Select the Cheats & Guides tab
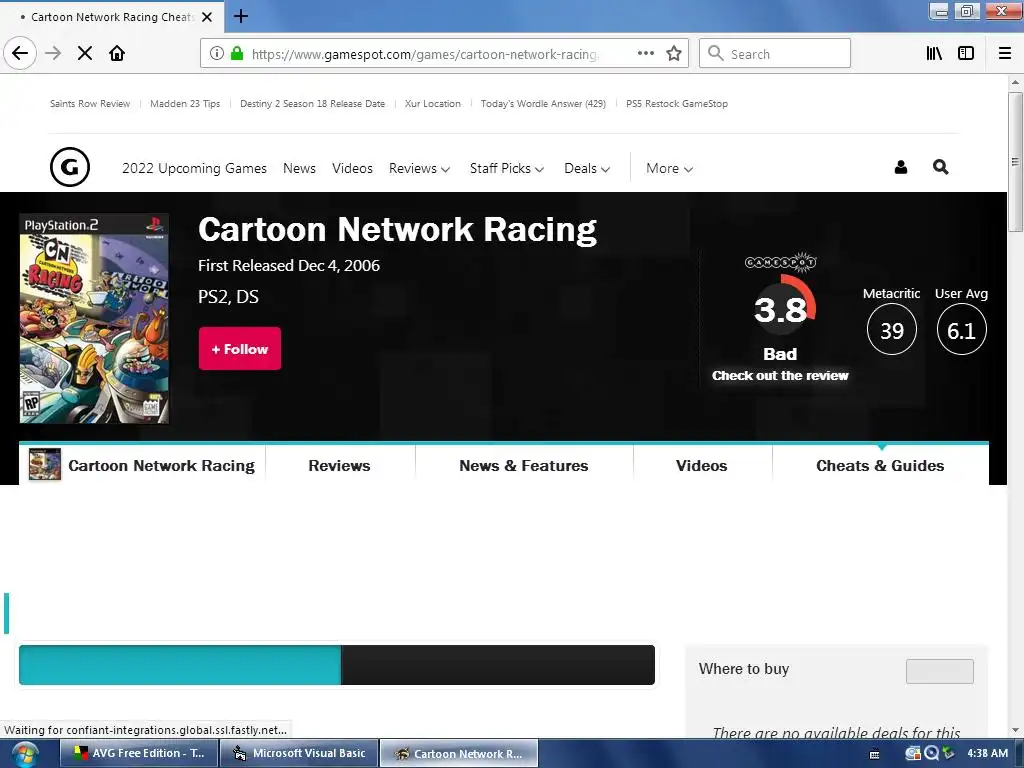The height and width of the screenshot is (768, 1024). point(880,465)
